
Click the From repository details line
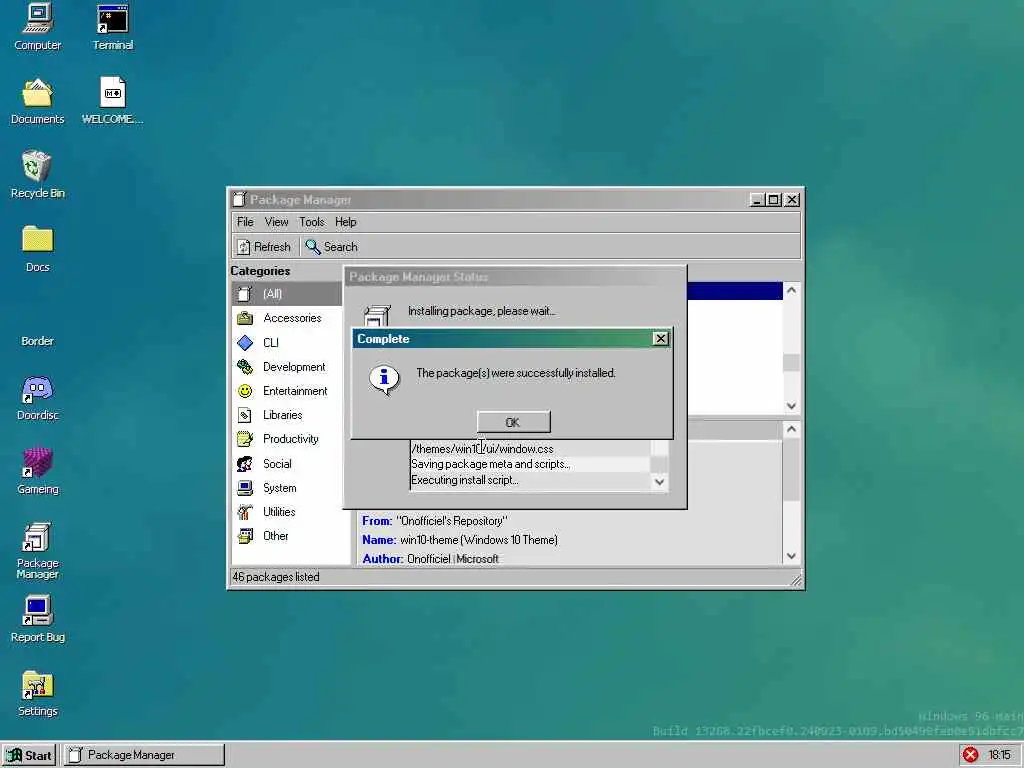pos(435,521)
